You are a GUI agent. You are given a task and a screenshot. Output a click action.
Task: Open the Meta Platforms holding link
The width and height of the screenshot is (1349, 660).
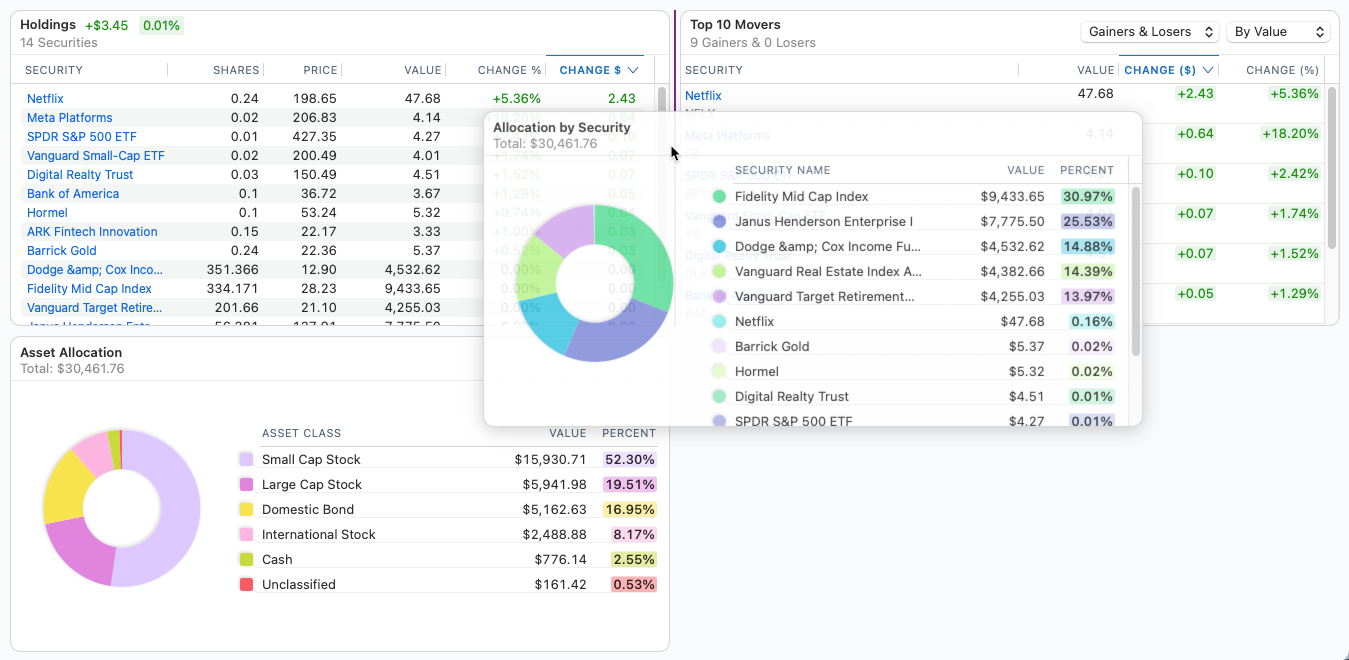point(69,118)
